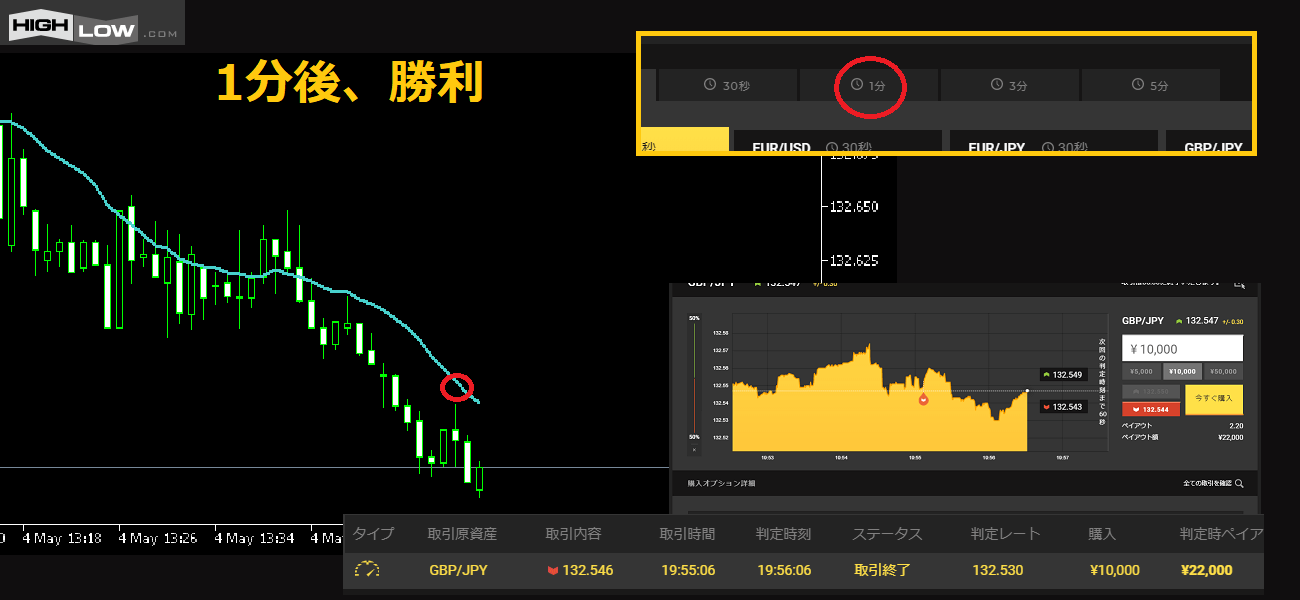Screen dimensions: 1300x600
Task: Click the ¥10,000 investment amount field
Action: (x=1182, y=348)
